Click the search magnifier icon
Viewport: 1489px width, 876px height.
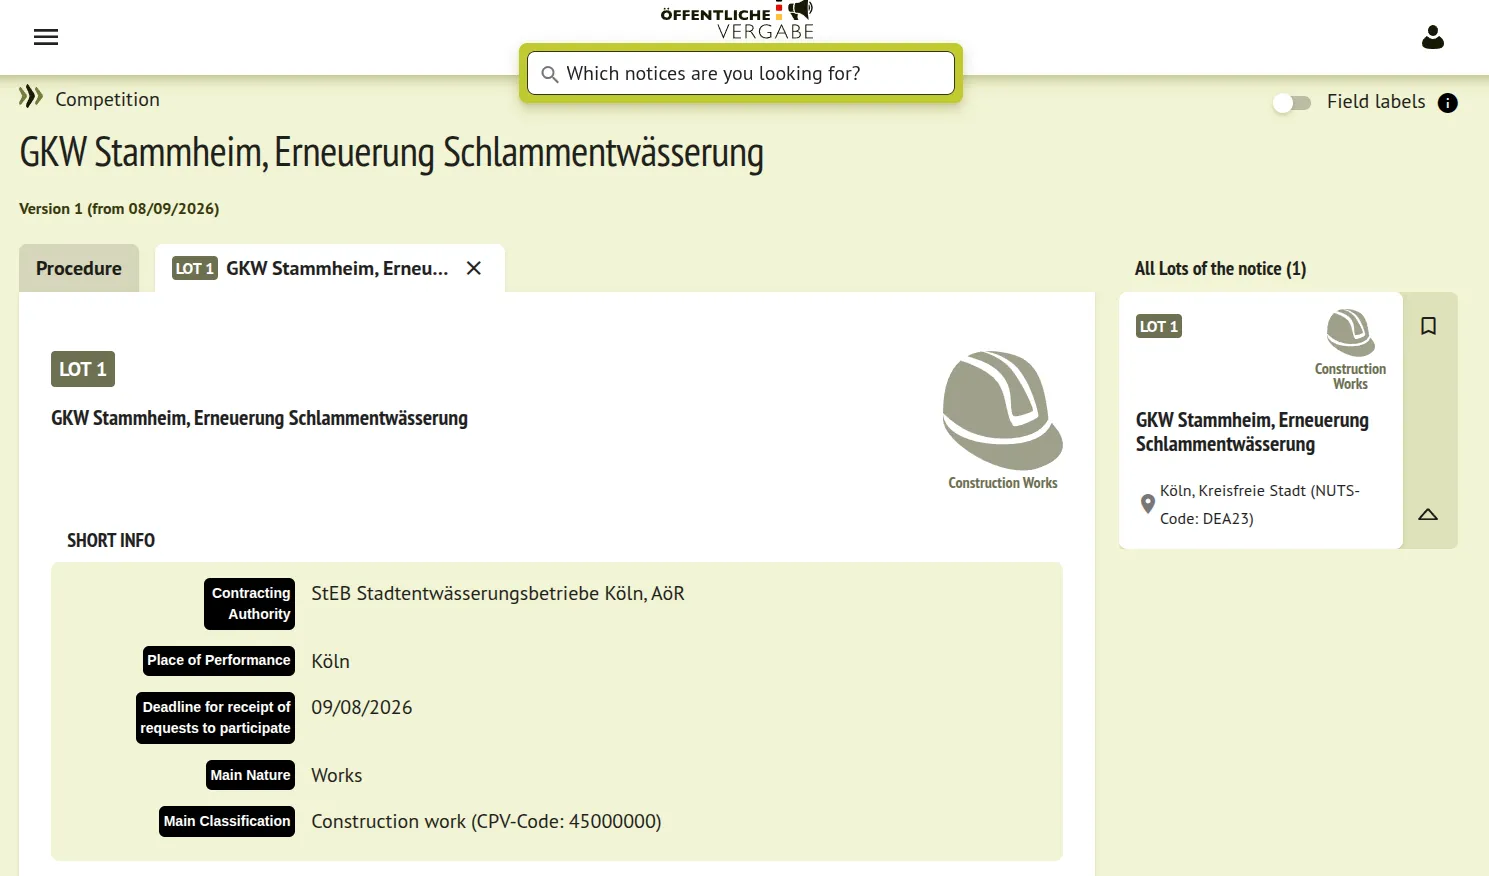549,74
